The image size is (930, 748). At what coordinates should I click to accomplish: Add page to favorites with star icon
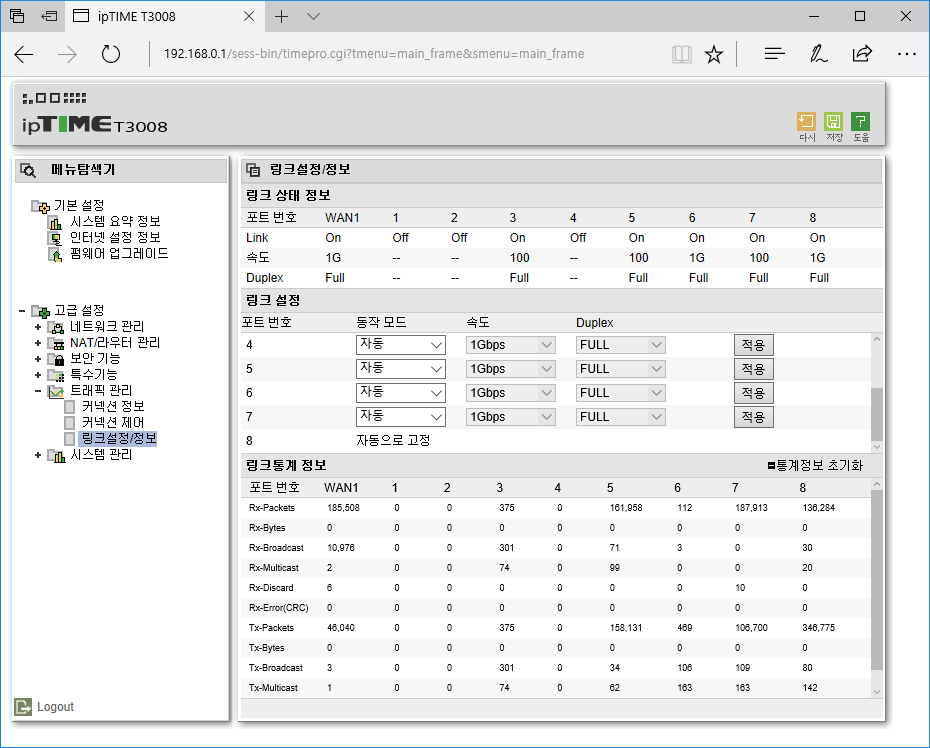[714, 55]
